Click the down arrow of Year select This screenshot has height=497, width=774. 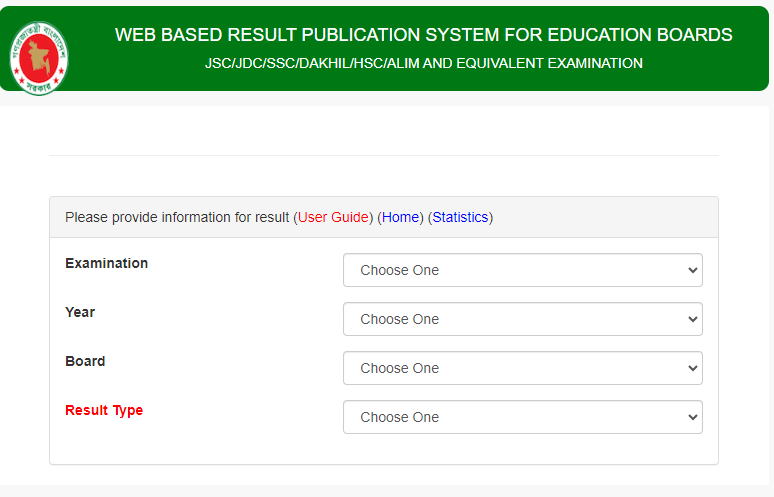(692, 319)
